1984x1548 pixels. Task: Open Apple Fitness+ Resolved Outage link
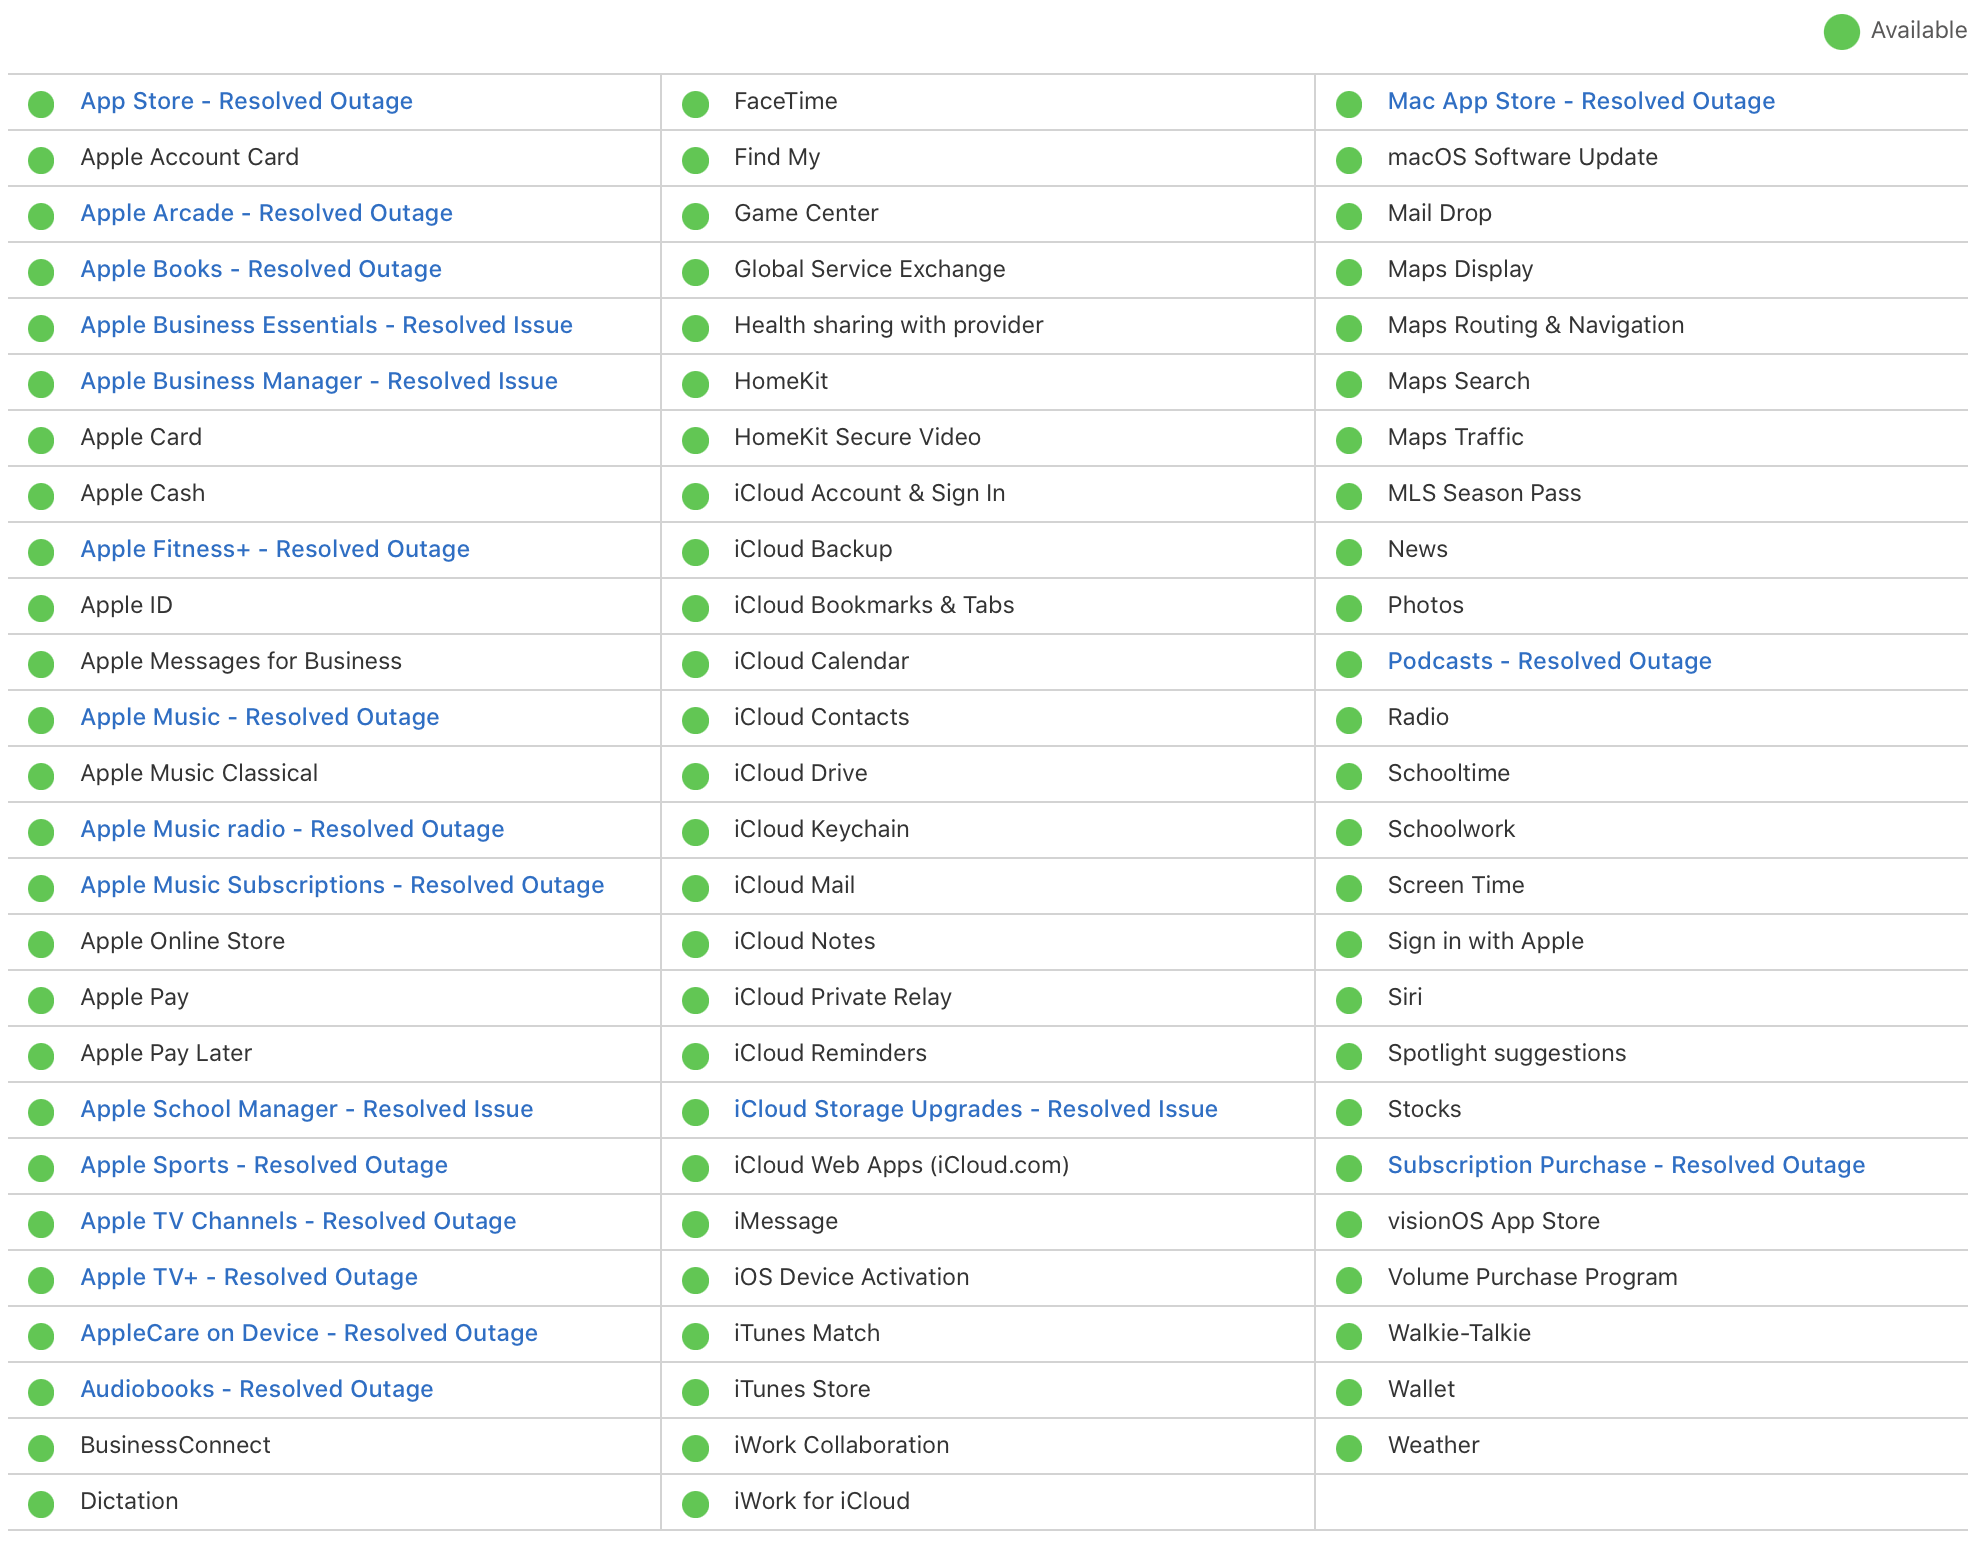click(274, 549)
